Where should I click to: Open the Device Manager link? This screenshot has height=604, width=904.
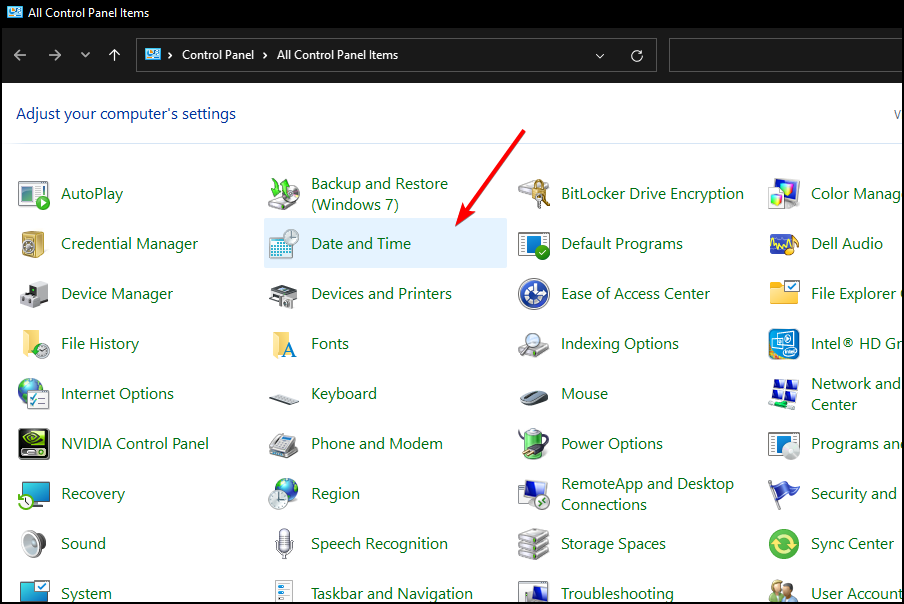[x=117, y=294]
